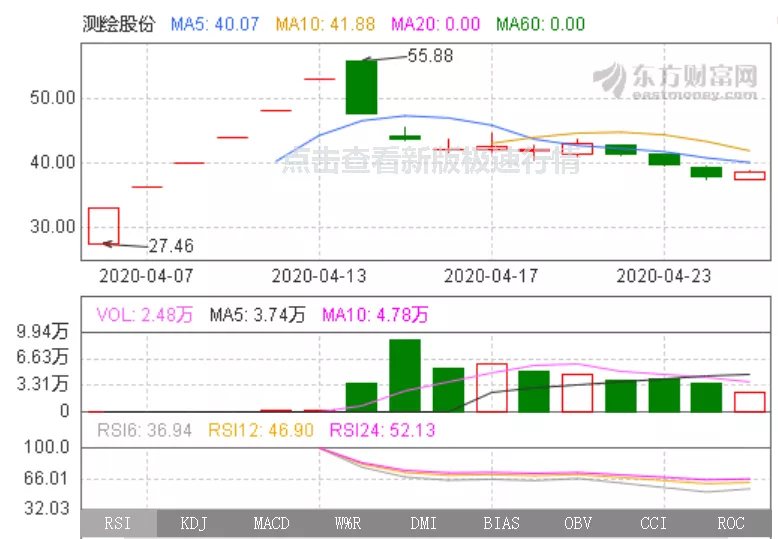Click the 3.31万 volume axis label
Image resolution: width=778 pixels, height=539 pixels.
tap(42, 384)
